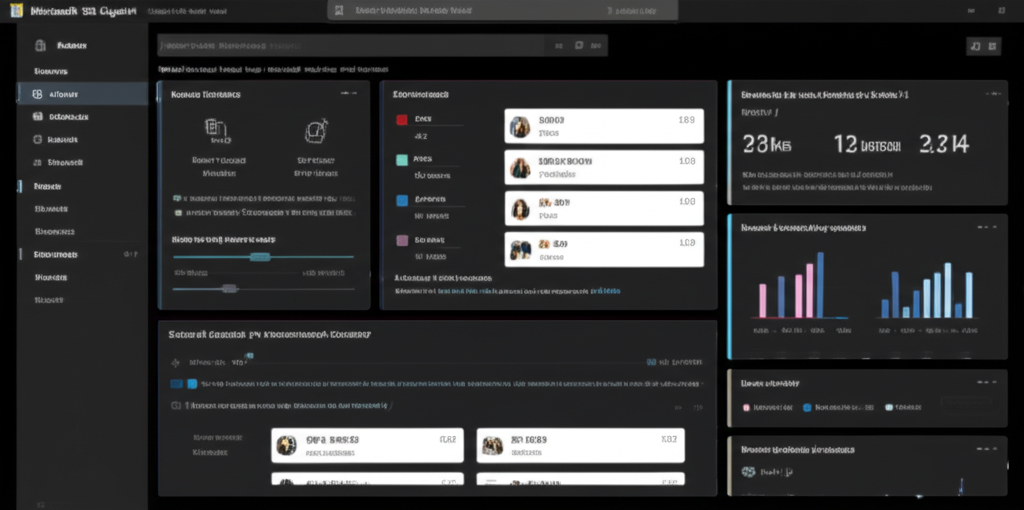This screenshot has width=1024, height=510.
Task: Click the first icon in the dark top-right button group
Action: [975, 46]
